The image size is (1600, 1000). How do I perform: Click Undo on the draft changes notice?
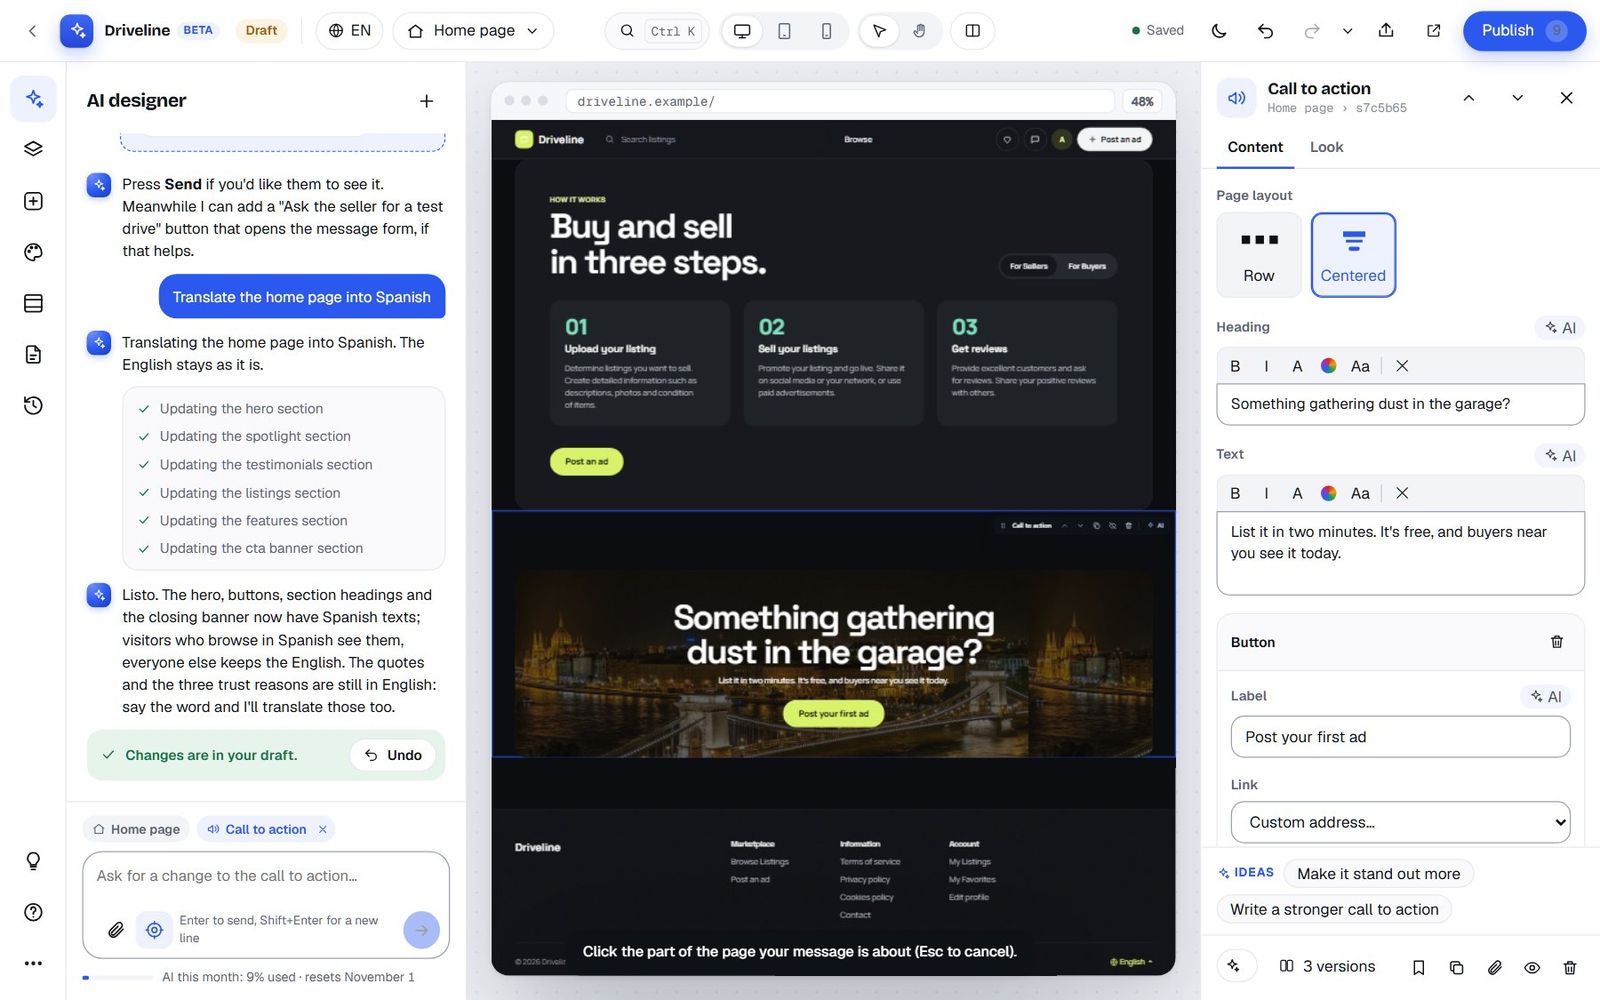pyautogui.click(x=393, y=755)
